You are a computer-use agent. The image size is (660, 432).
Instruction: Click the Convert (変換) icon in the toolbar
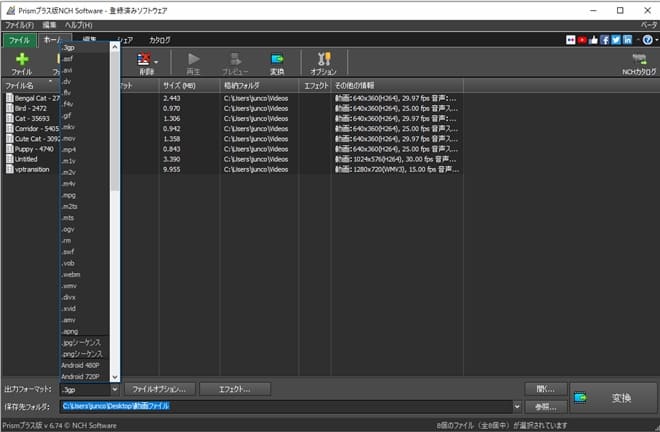277,59
